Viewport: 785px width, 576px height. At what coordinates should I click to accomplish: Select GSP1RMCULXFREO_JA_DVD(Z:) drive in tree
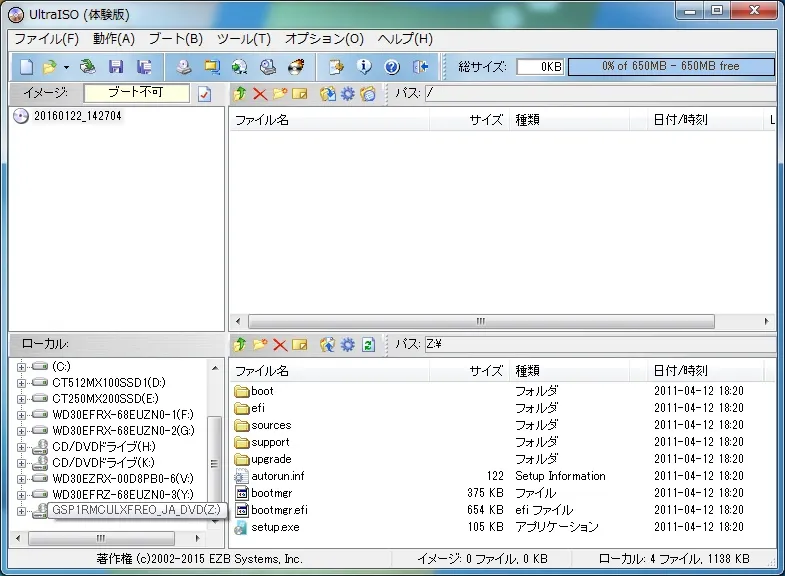tap(136, 510)
